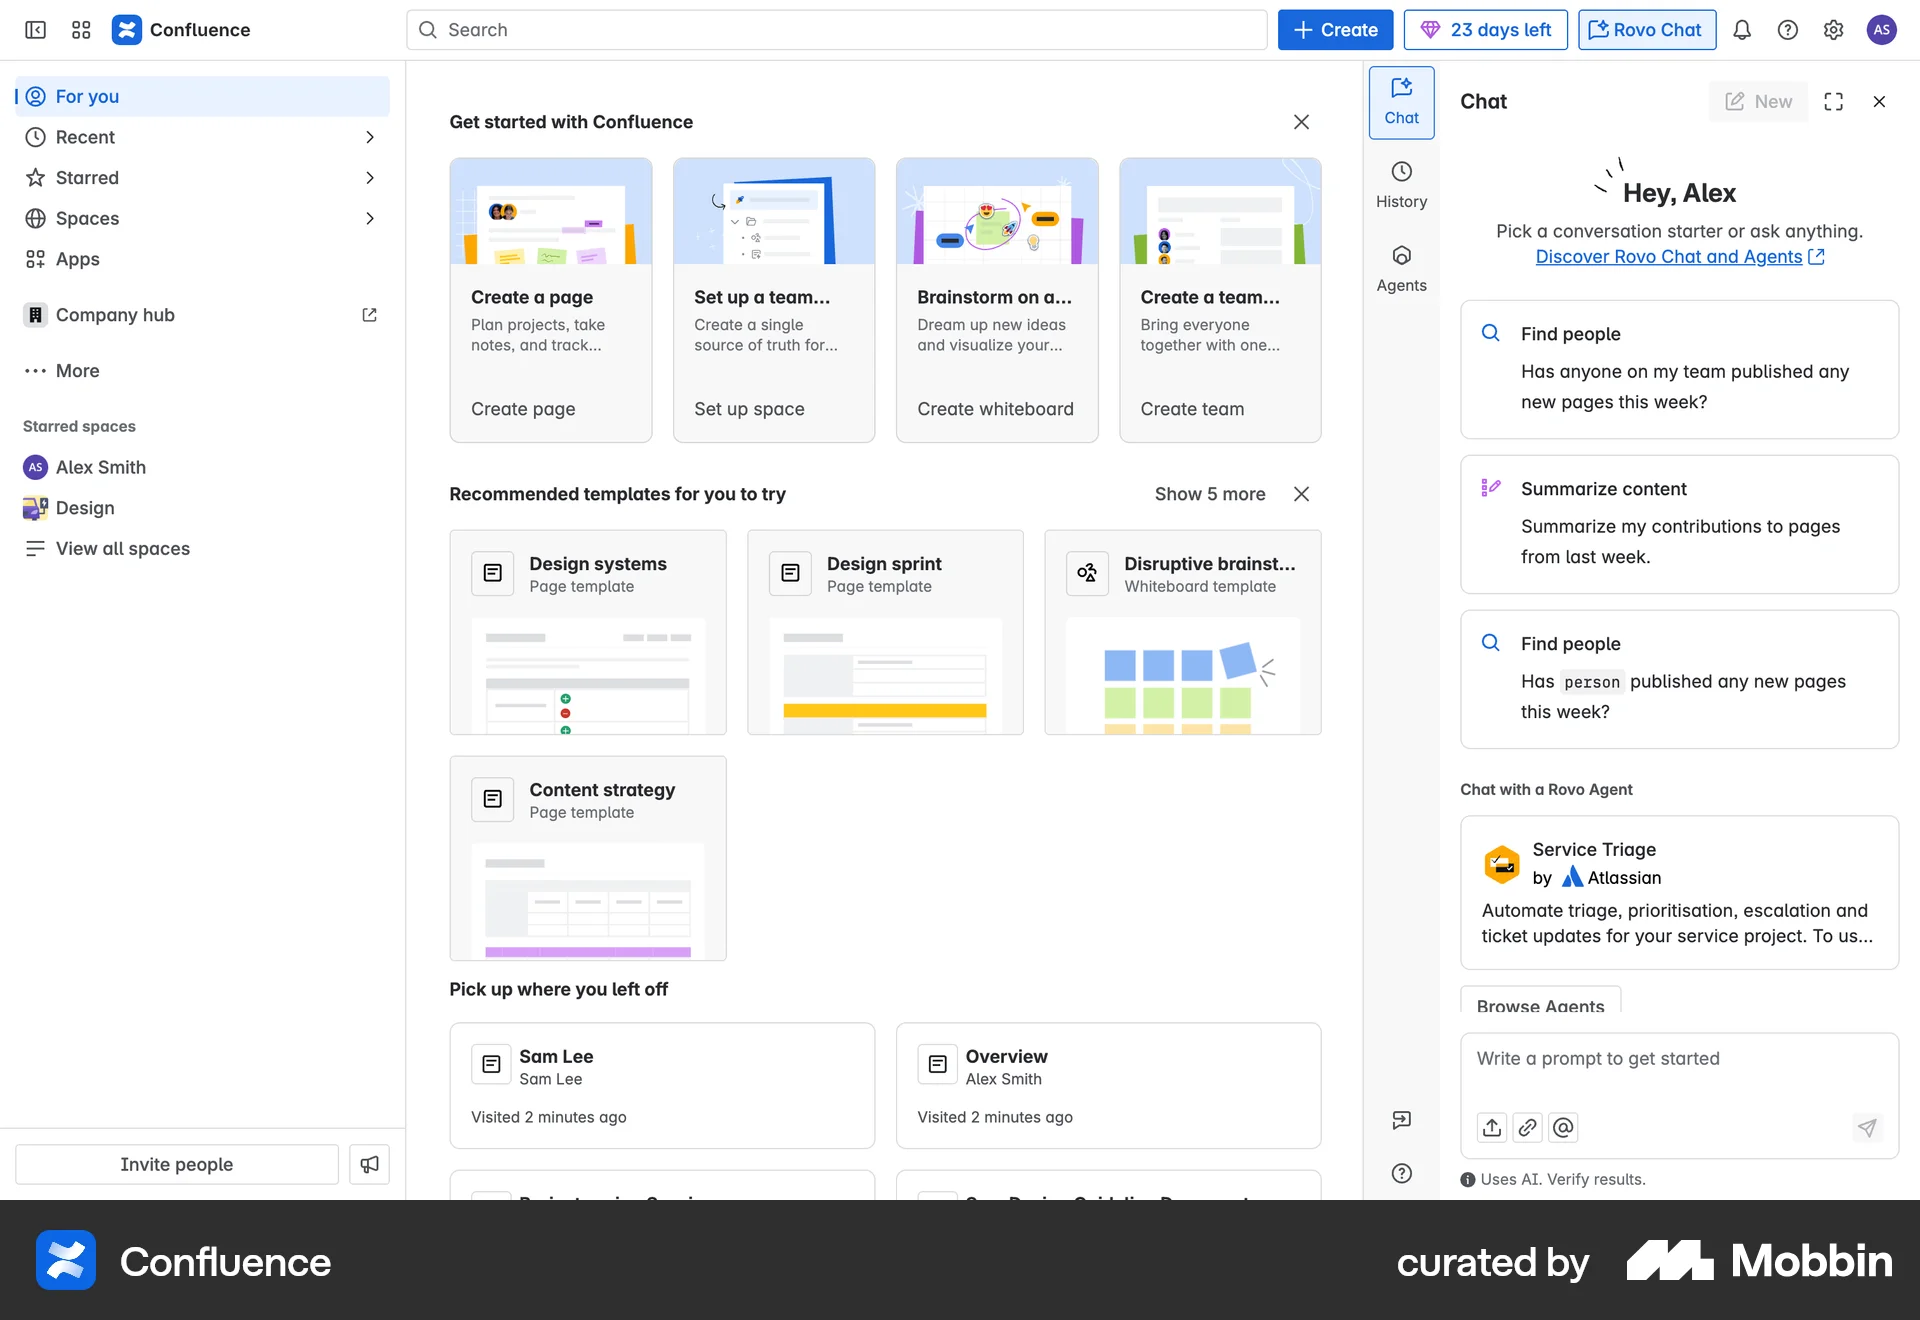Attach a file using the upload icon
Image resolution: width=1920 pixels, height=1320 pixels.
(1491, 1127)
